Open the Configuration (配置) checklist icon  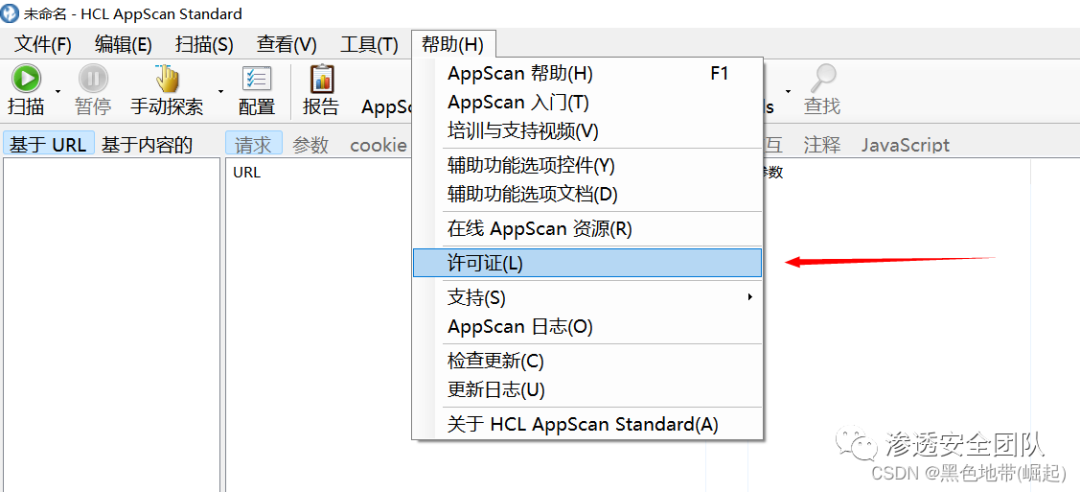pyautogui.click(x=256, y=79)
